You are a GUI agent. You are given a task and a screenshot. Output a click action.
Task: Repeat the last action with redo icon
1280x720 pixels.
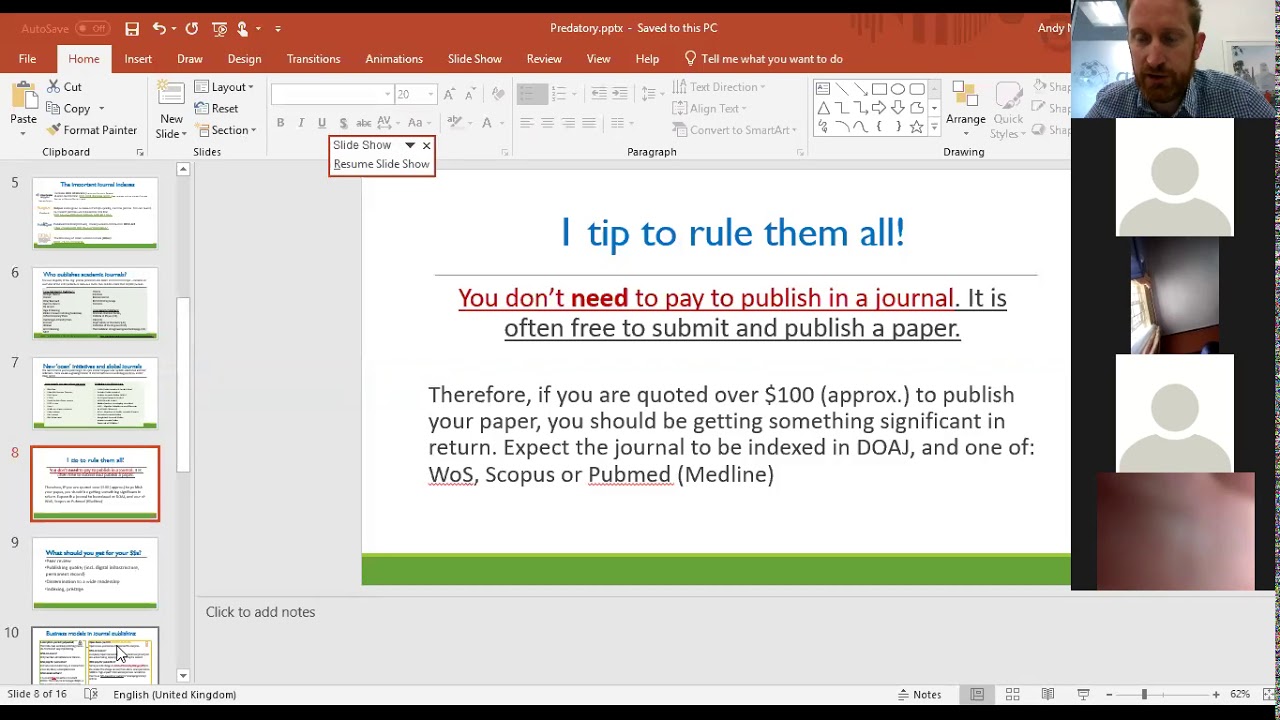[192, 29]
